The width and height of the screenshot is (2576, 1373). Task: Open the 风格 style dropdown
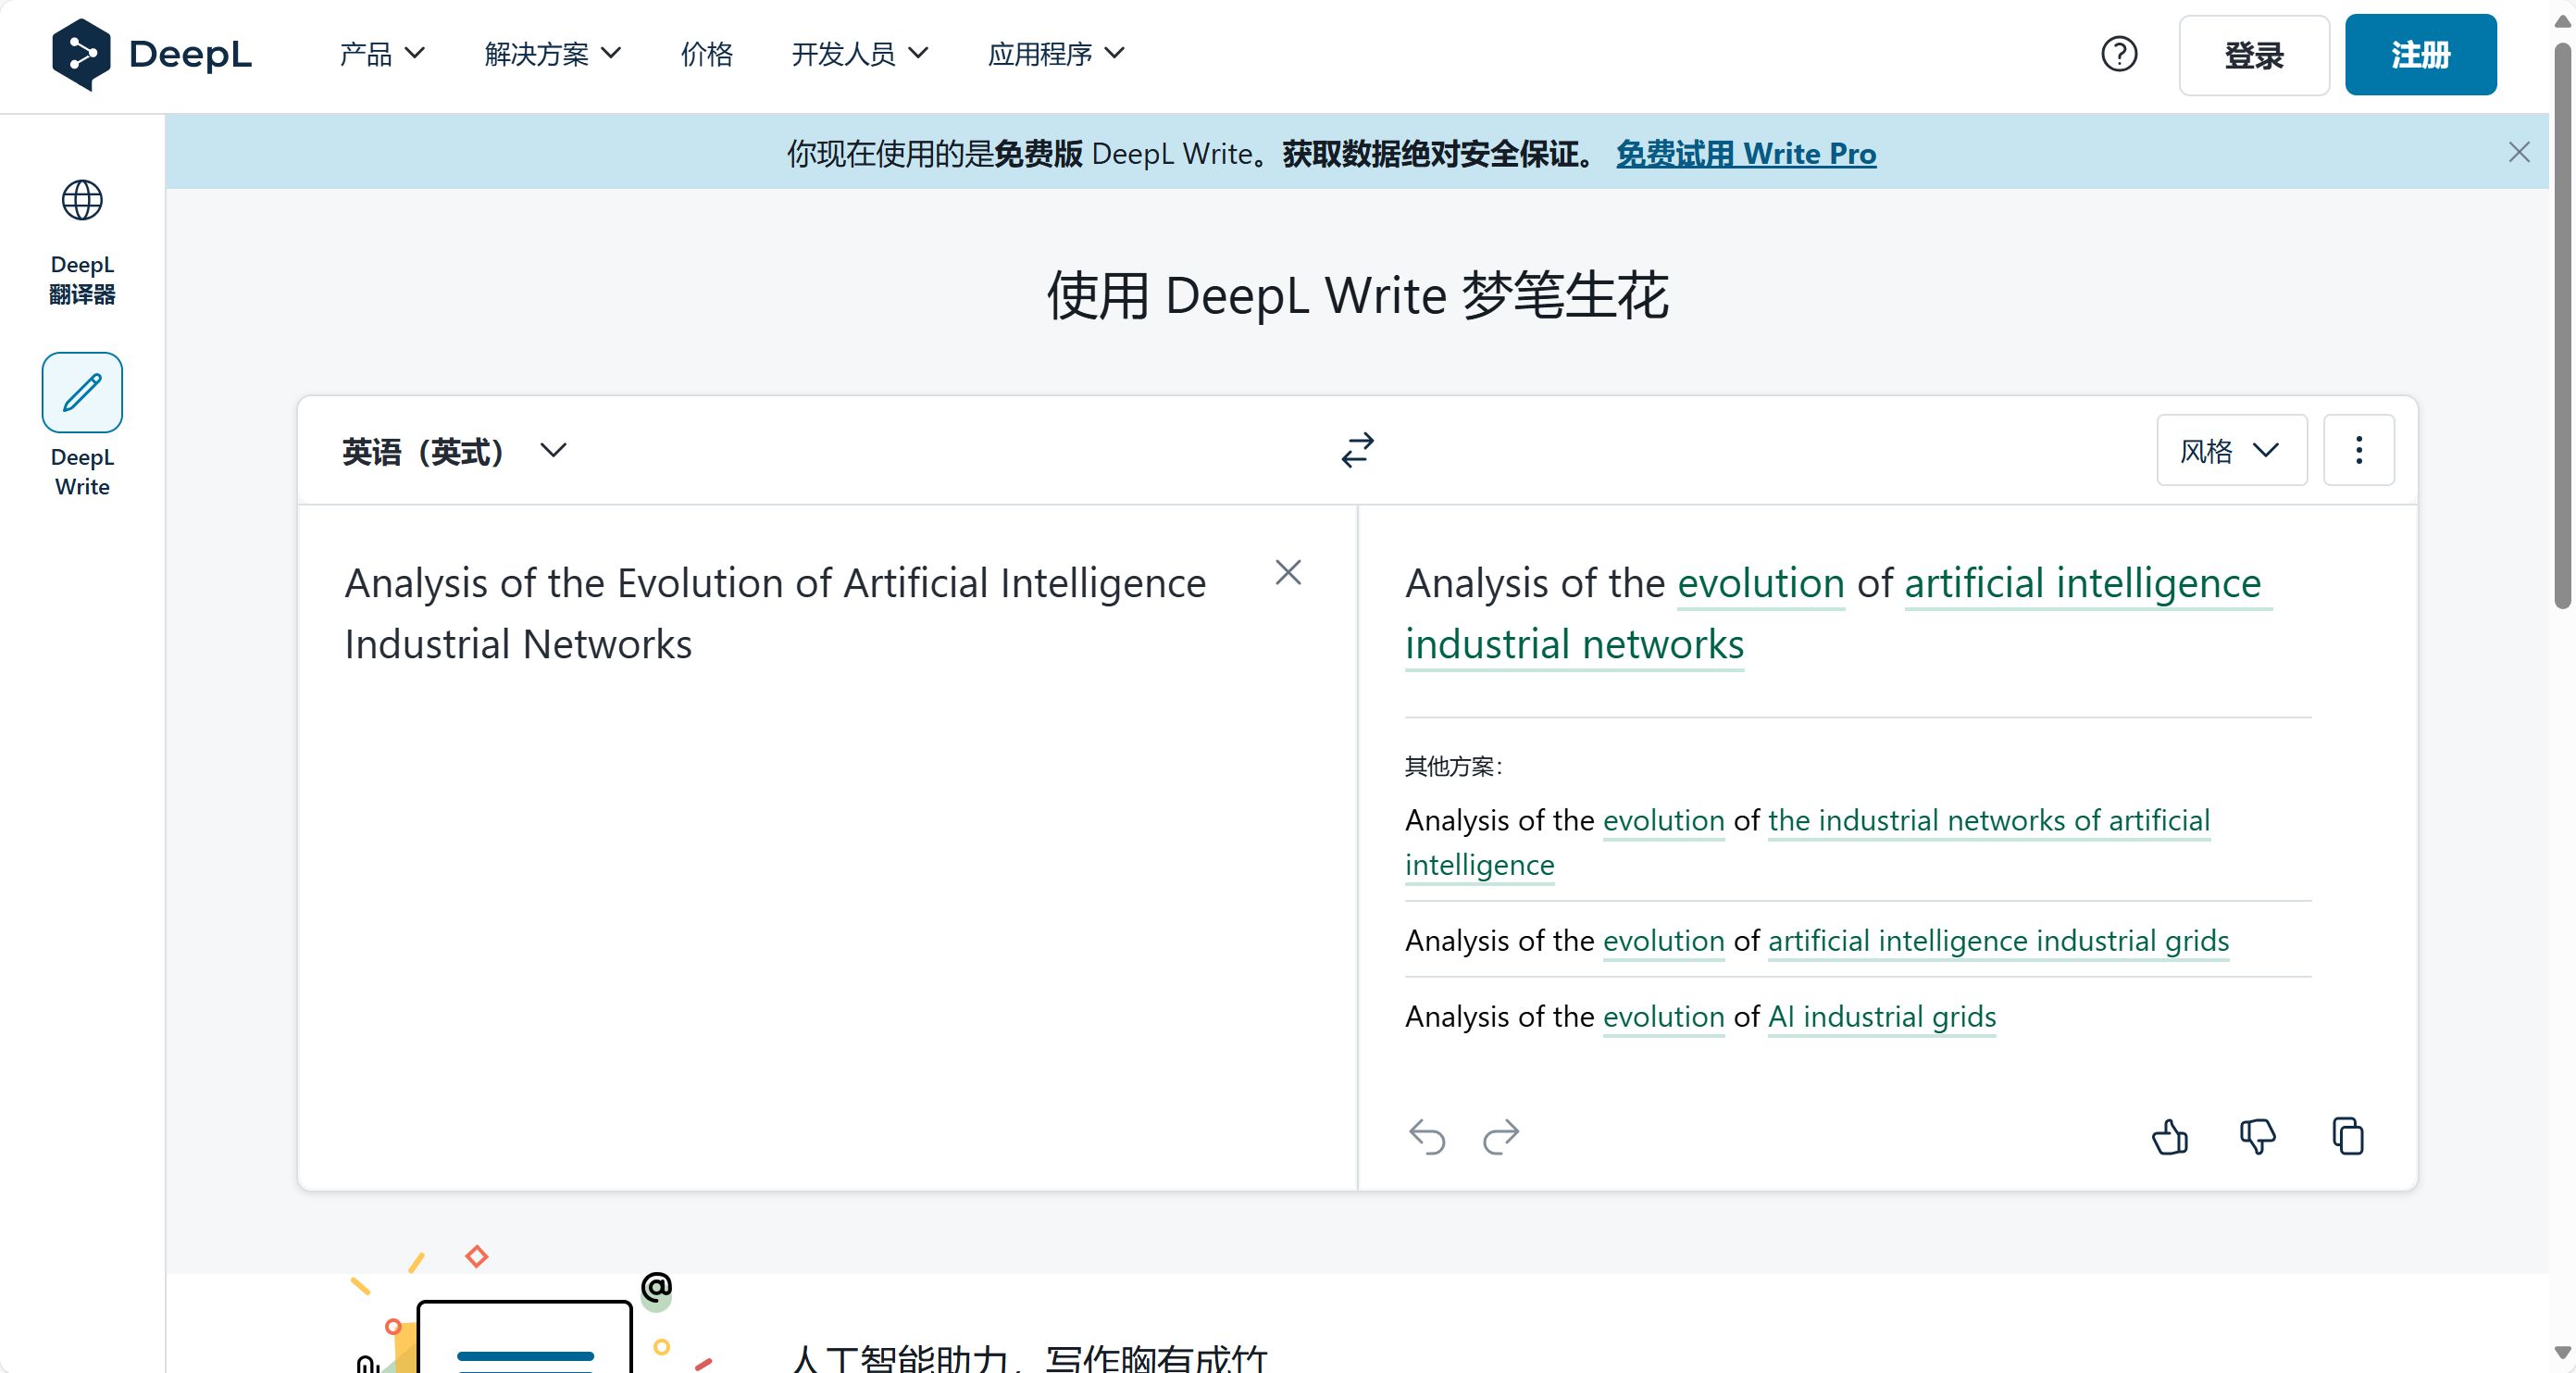click(x=2231, y=451)
